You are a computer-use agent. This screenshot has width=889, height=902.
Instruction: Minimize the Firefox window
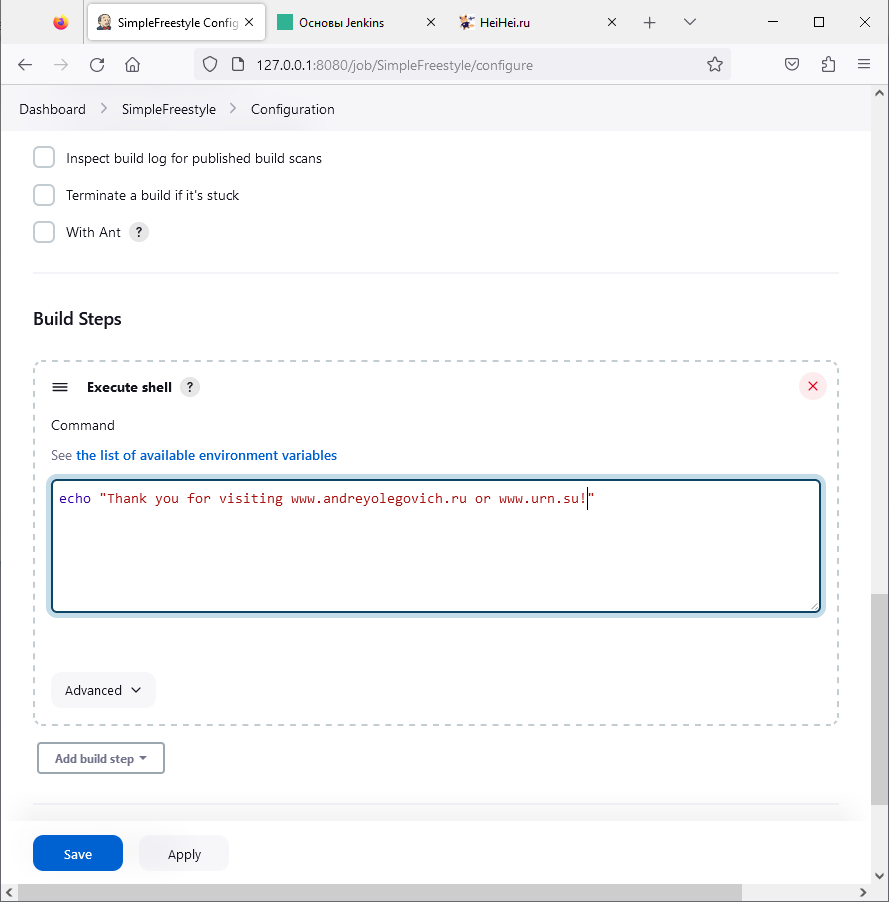coord(773,22)
